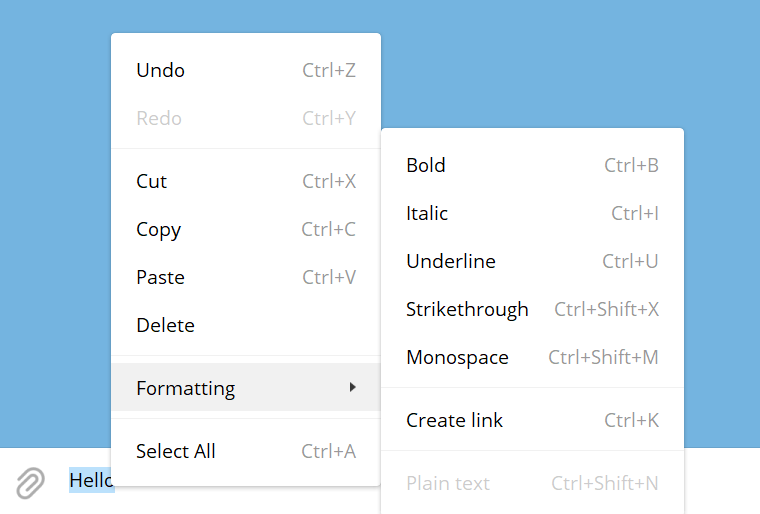Click the Delete menu option
This screenshot has height=514, width=760.
point(165,326)
